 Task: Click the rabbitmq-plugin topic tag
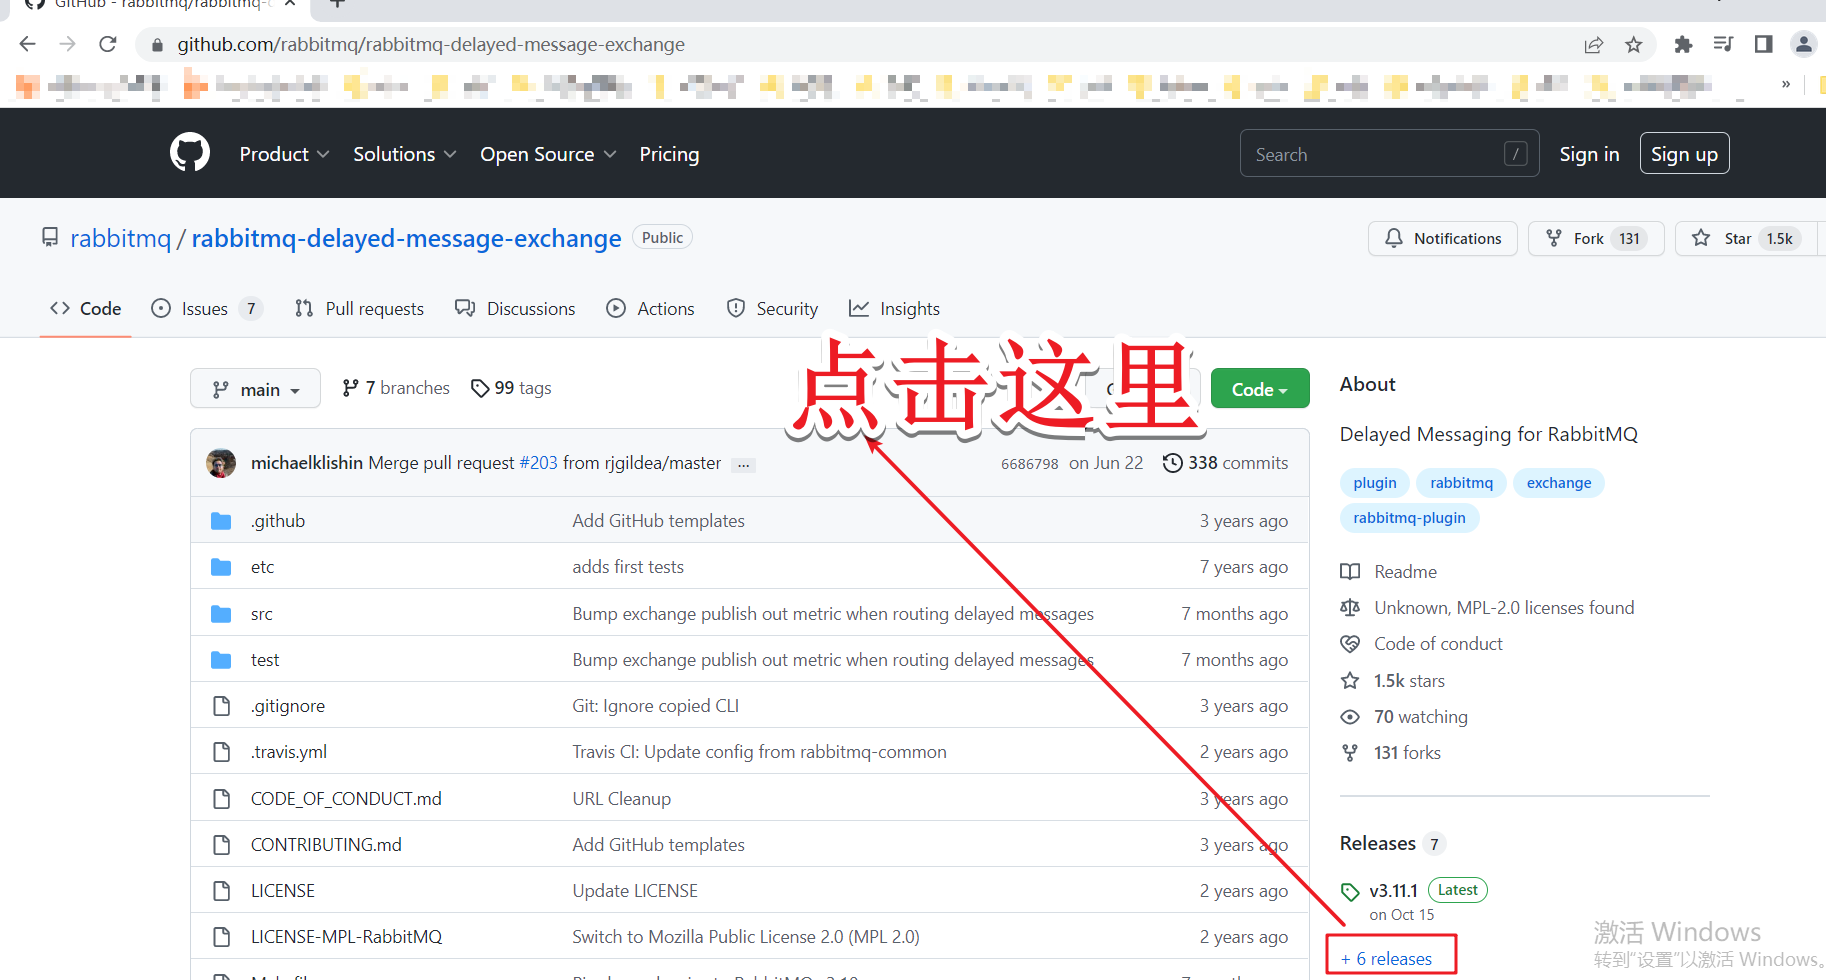(x=1409, y=518)
